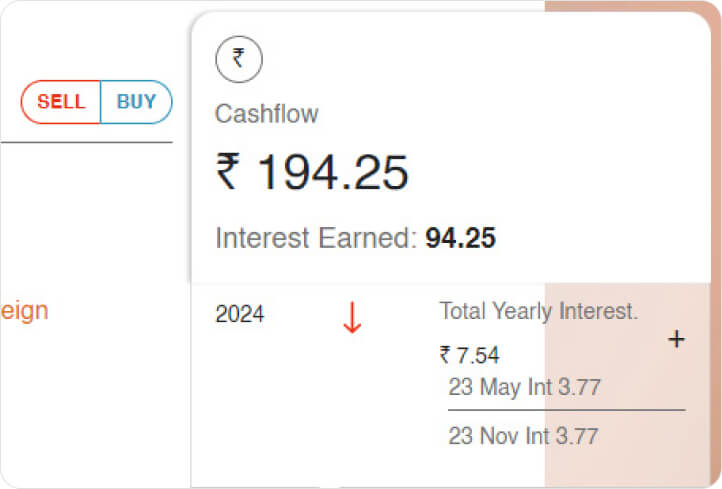The height and width of the screenshot is (489, 722).
Task: Click the orange partially visible link text
Action: [24, 311]
